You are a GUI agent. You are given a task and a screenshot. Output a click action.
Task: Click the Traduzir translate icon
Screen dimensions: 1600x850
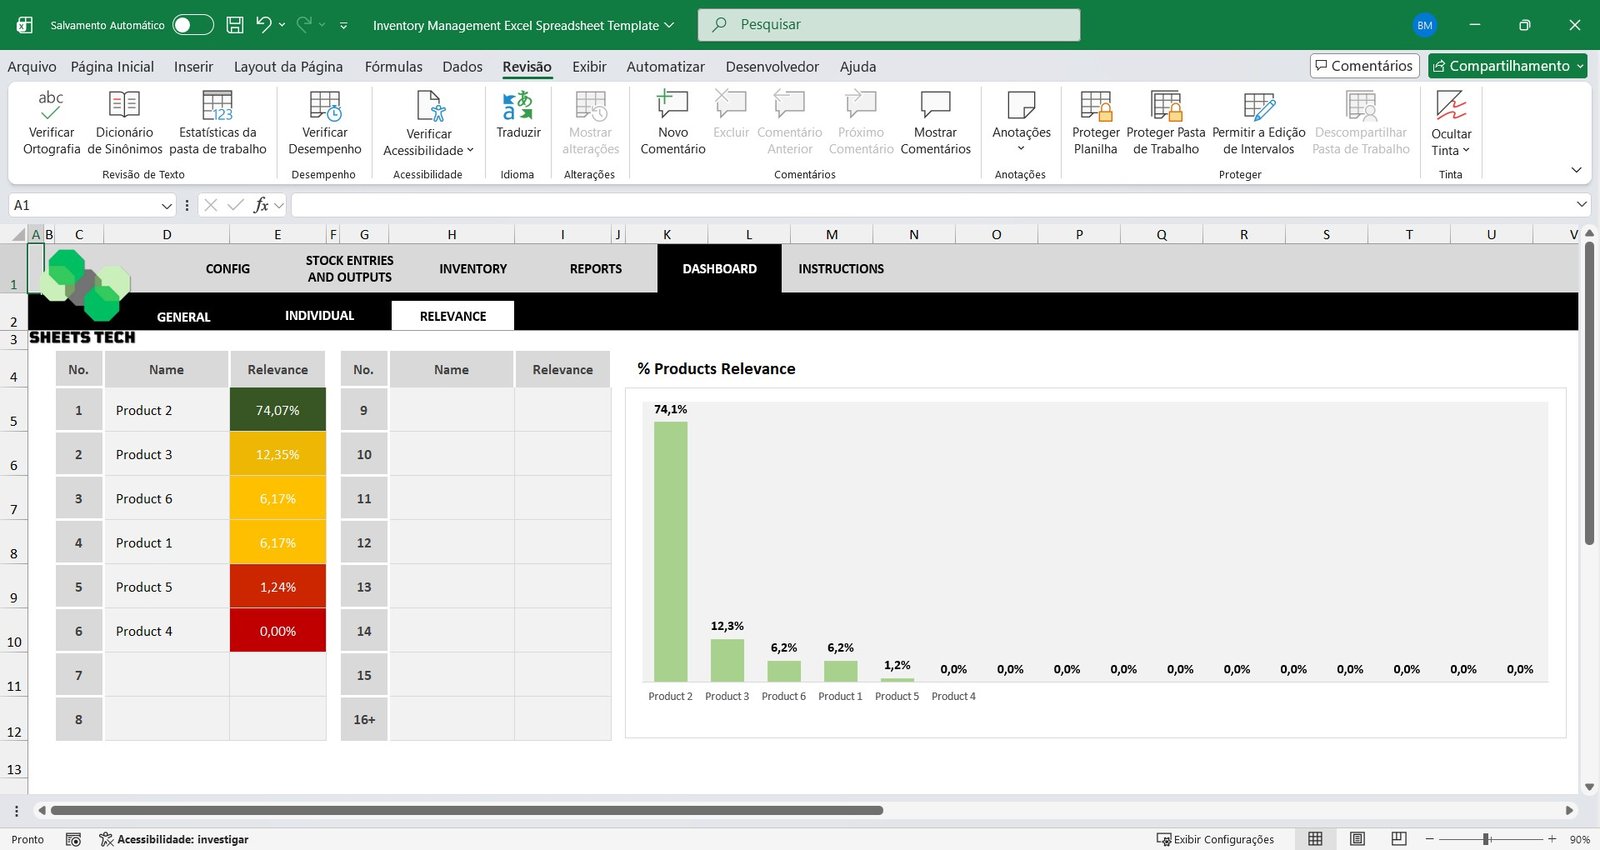(x=518, y=105)
